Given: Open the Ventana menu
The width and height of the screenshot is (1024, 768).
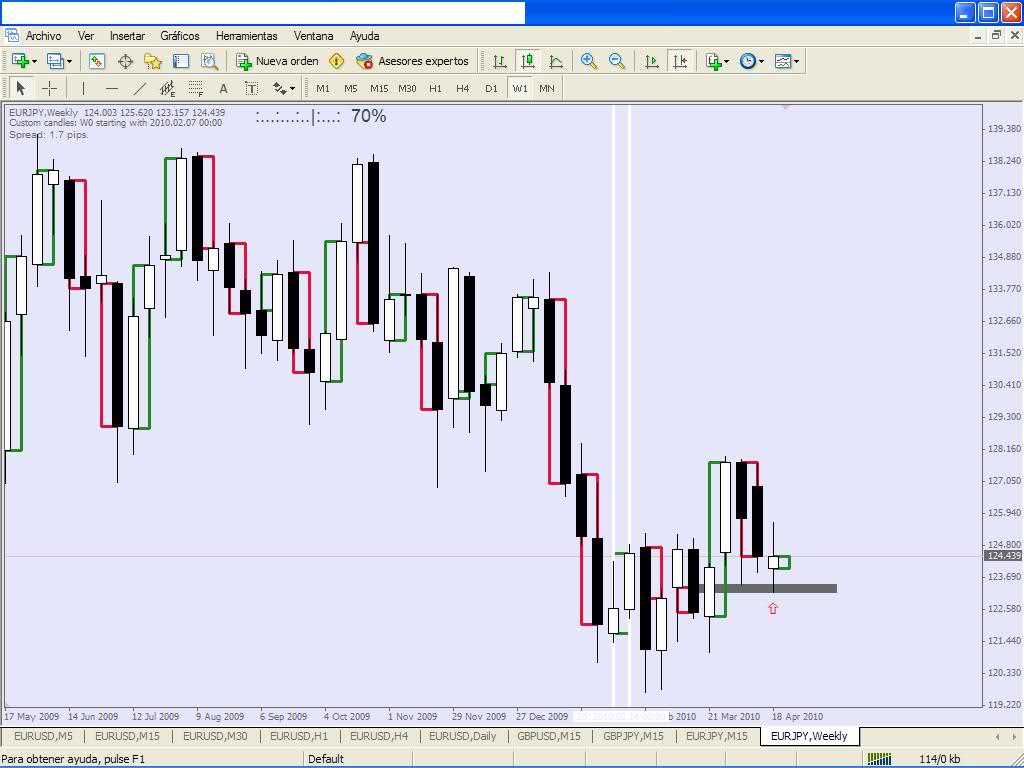Looking at the screenshot, I should (313, 36).
